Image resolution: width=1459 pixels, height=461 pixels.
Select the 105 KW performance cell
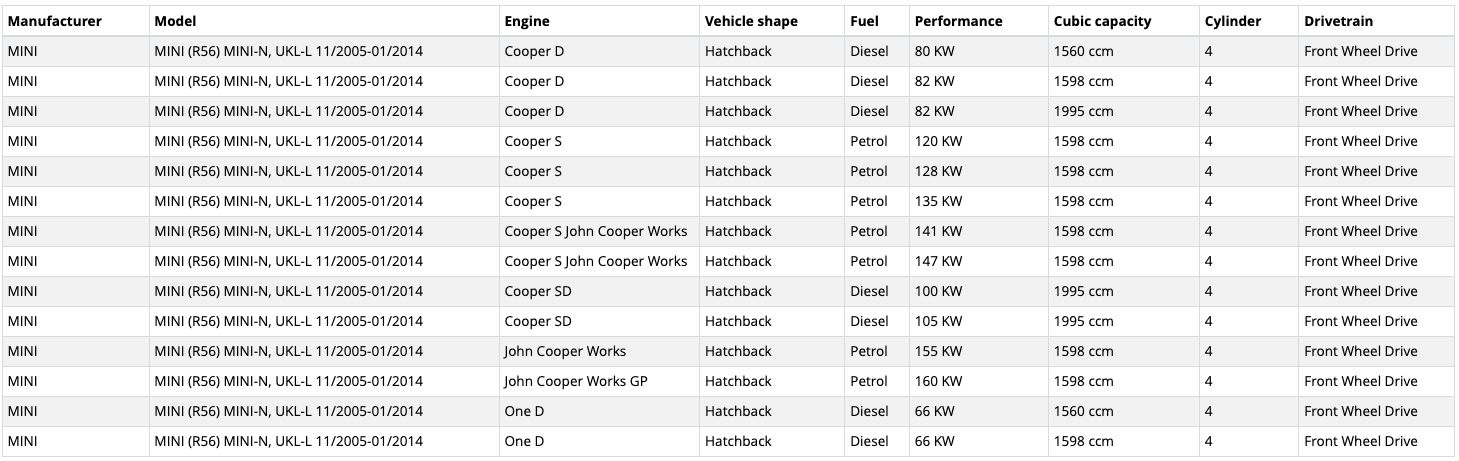click(938, 321)
